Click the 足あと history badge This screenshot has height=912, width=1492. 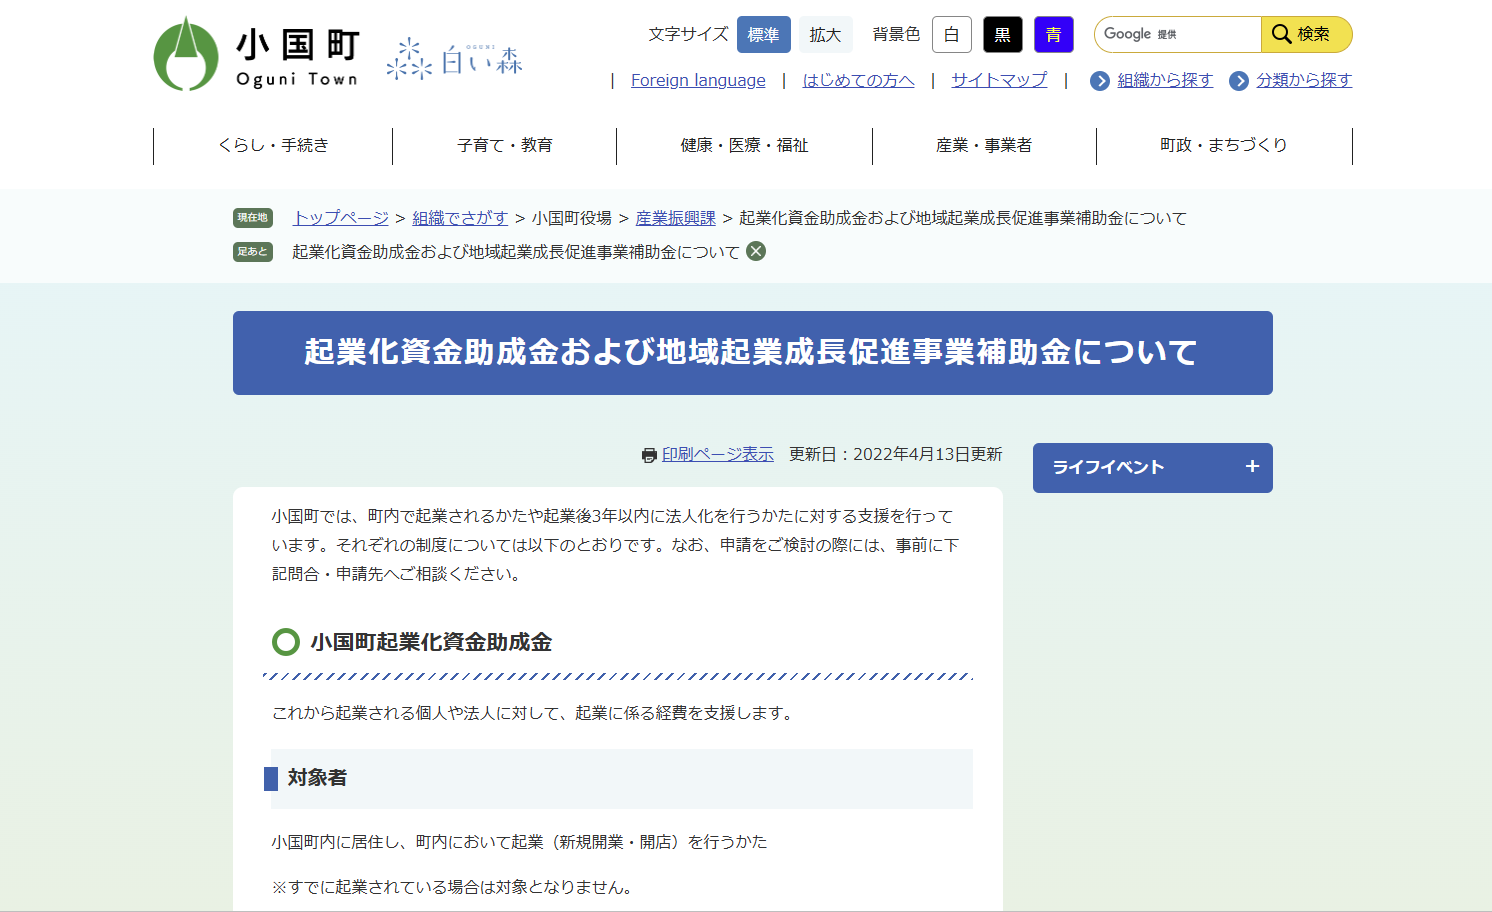pos(253,252)
